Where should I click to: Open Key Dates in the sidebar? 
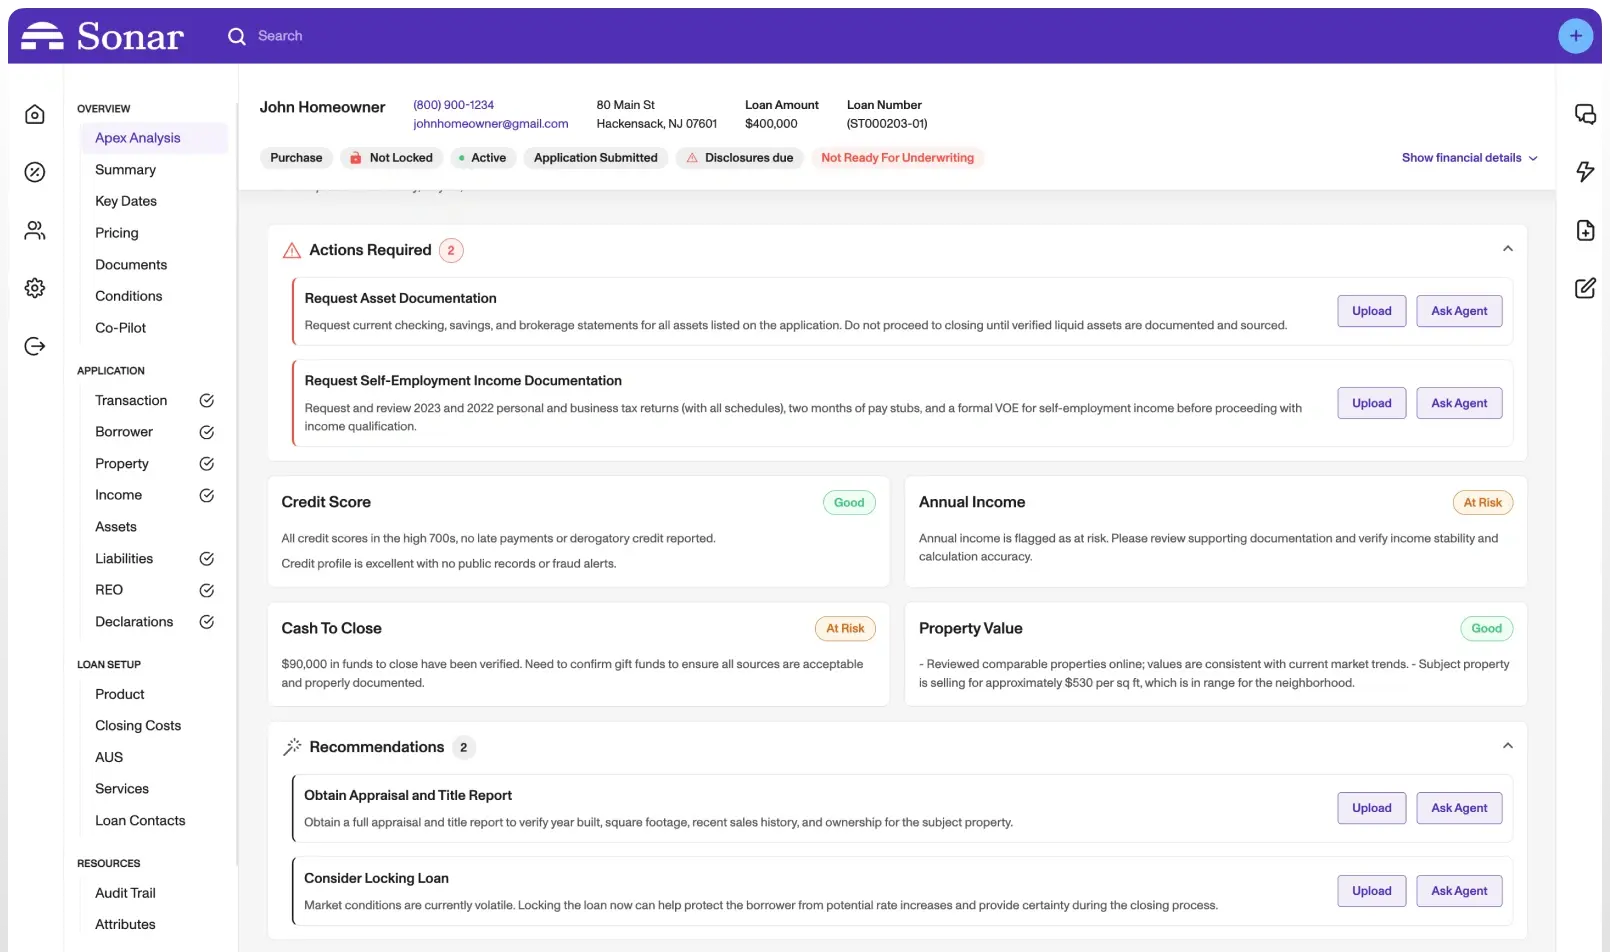point(126,201)
